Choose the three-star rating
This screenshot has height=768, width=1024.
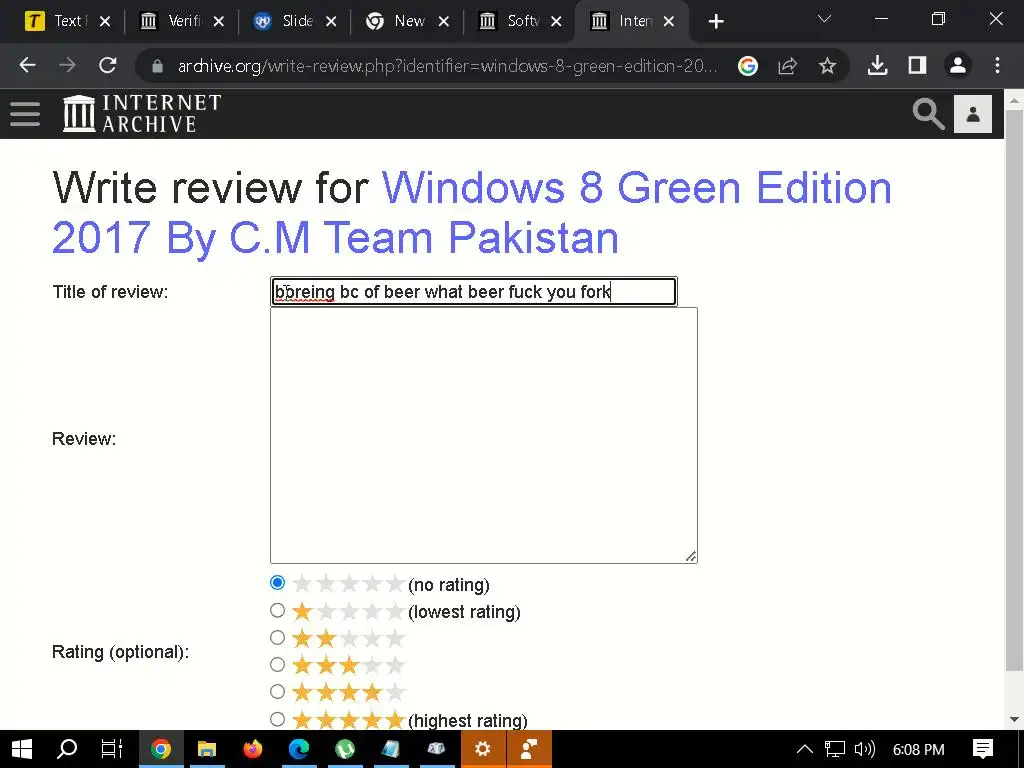(x=278, y=664)
